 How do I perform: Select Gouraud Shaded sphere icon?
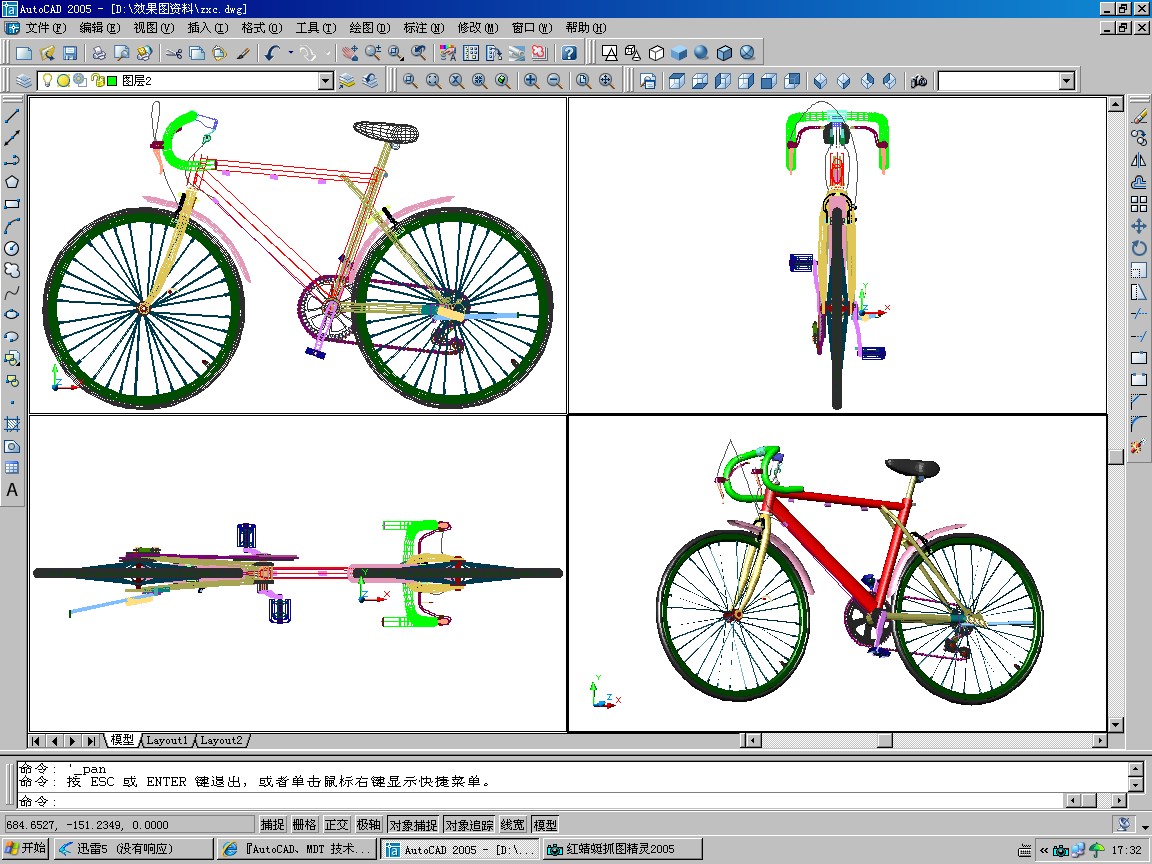(x=701, y=53)
